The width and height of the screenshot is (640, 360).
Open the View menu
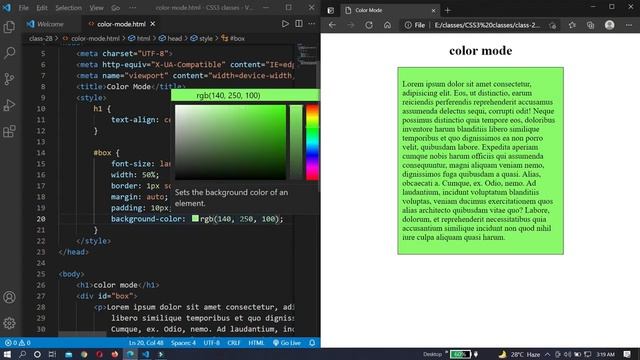click(96, 8)
